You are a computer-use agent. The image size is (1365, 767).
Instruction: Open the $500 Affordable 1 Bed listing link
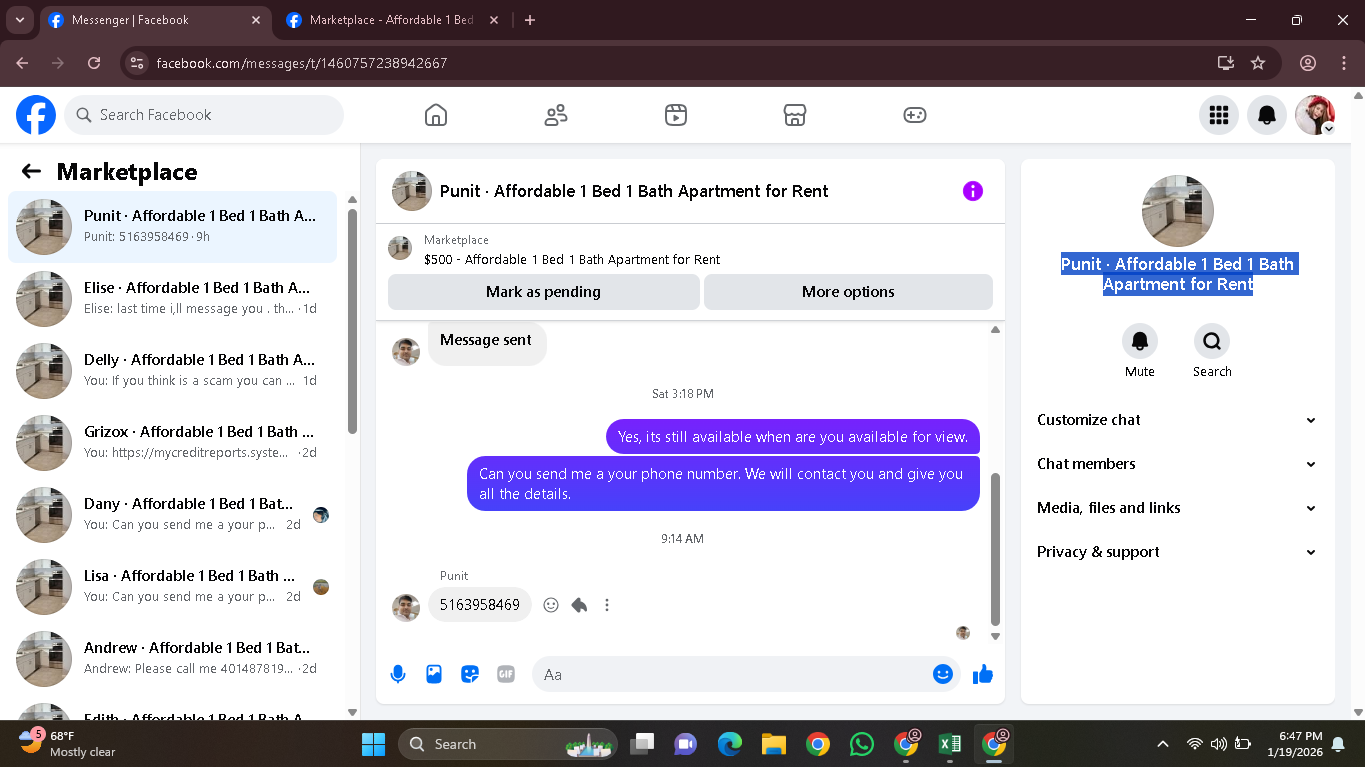coord(572,259)
